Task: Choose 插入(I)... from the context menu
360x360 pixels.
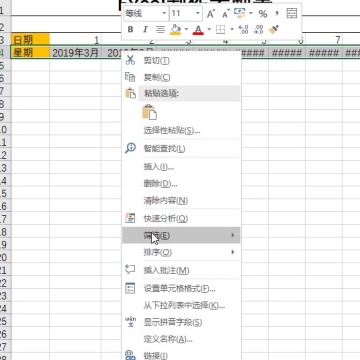Action: (x=181, y=167)
